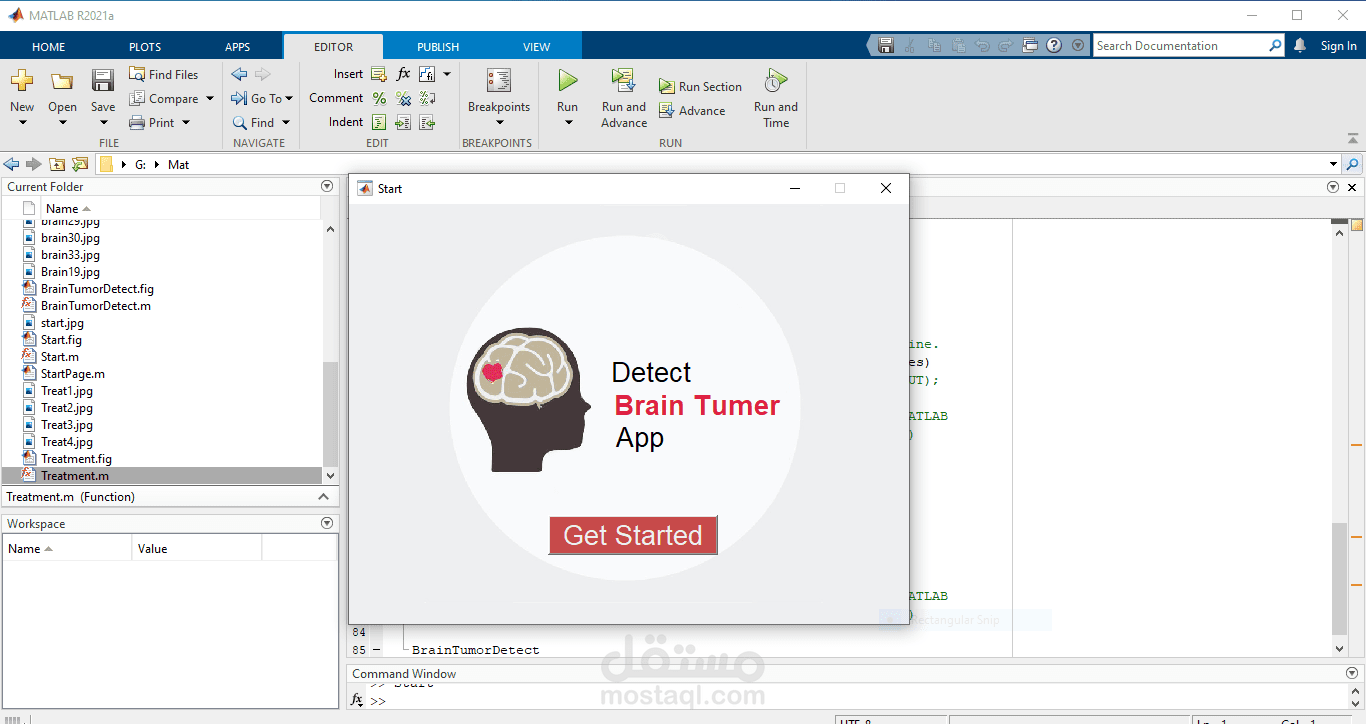Open the Breakpoints tool
The image size is (1366, 724).
click(x=498, y=81)
